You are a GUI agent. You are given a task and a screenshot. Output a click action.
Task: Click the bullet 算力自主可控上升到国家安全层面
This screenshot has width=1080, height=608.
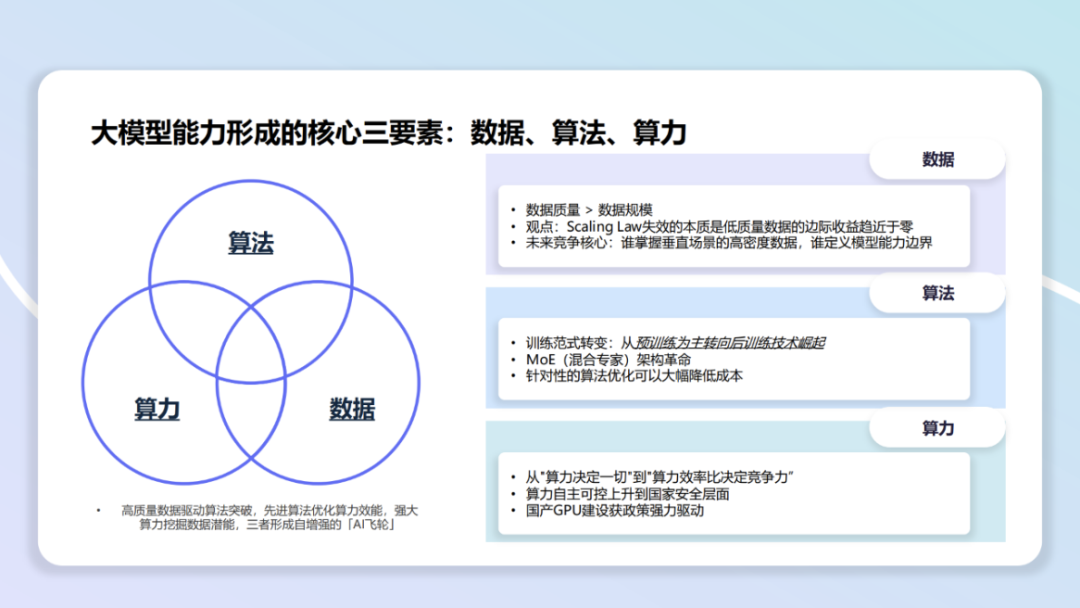pos(627,494)
